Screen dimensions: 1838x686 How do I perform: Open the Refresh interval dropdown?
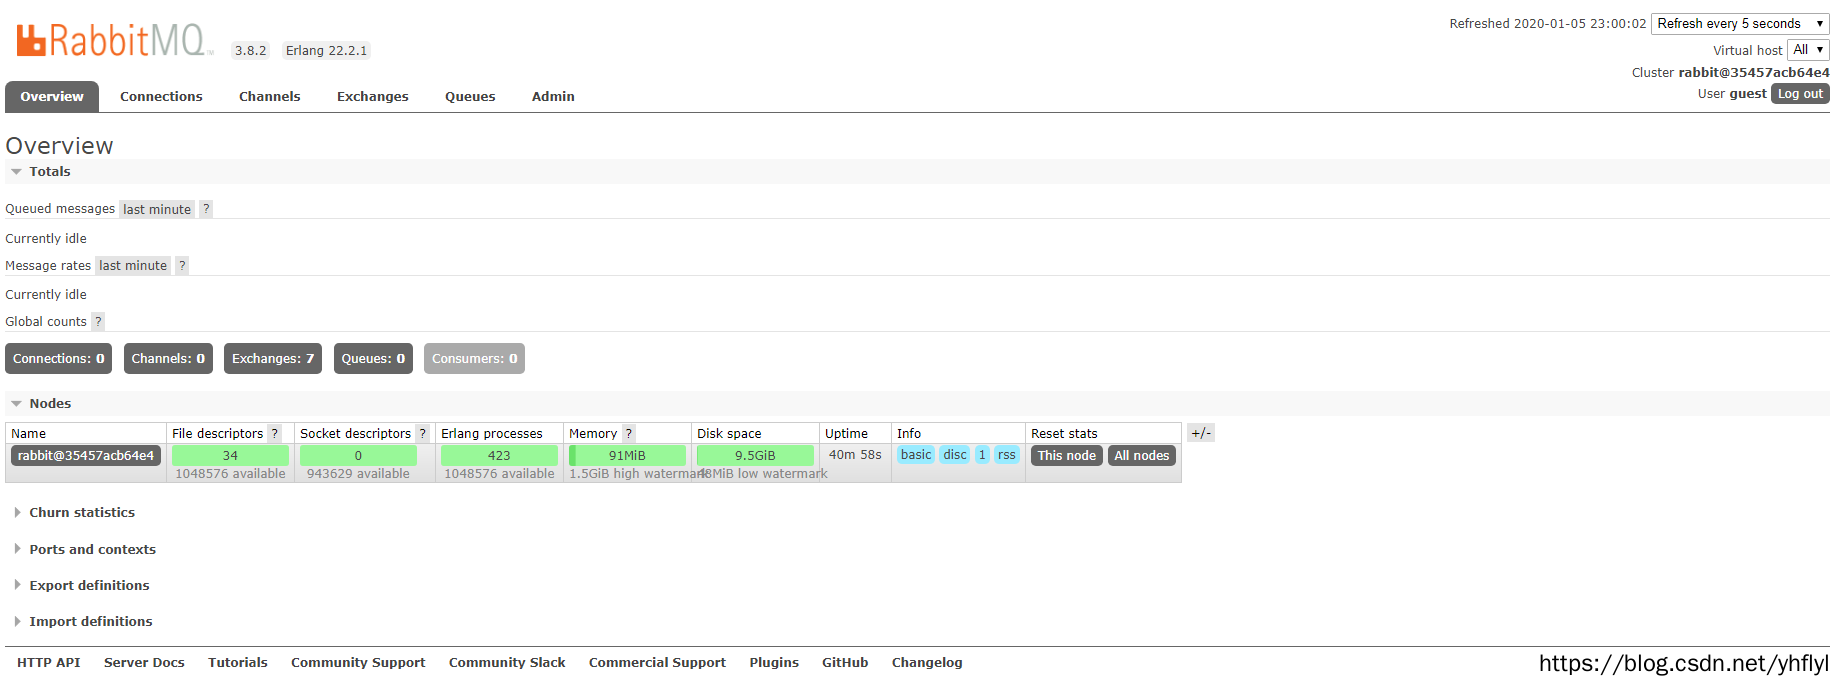[1740, 23]
